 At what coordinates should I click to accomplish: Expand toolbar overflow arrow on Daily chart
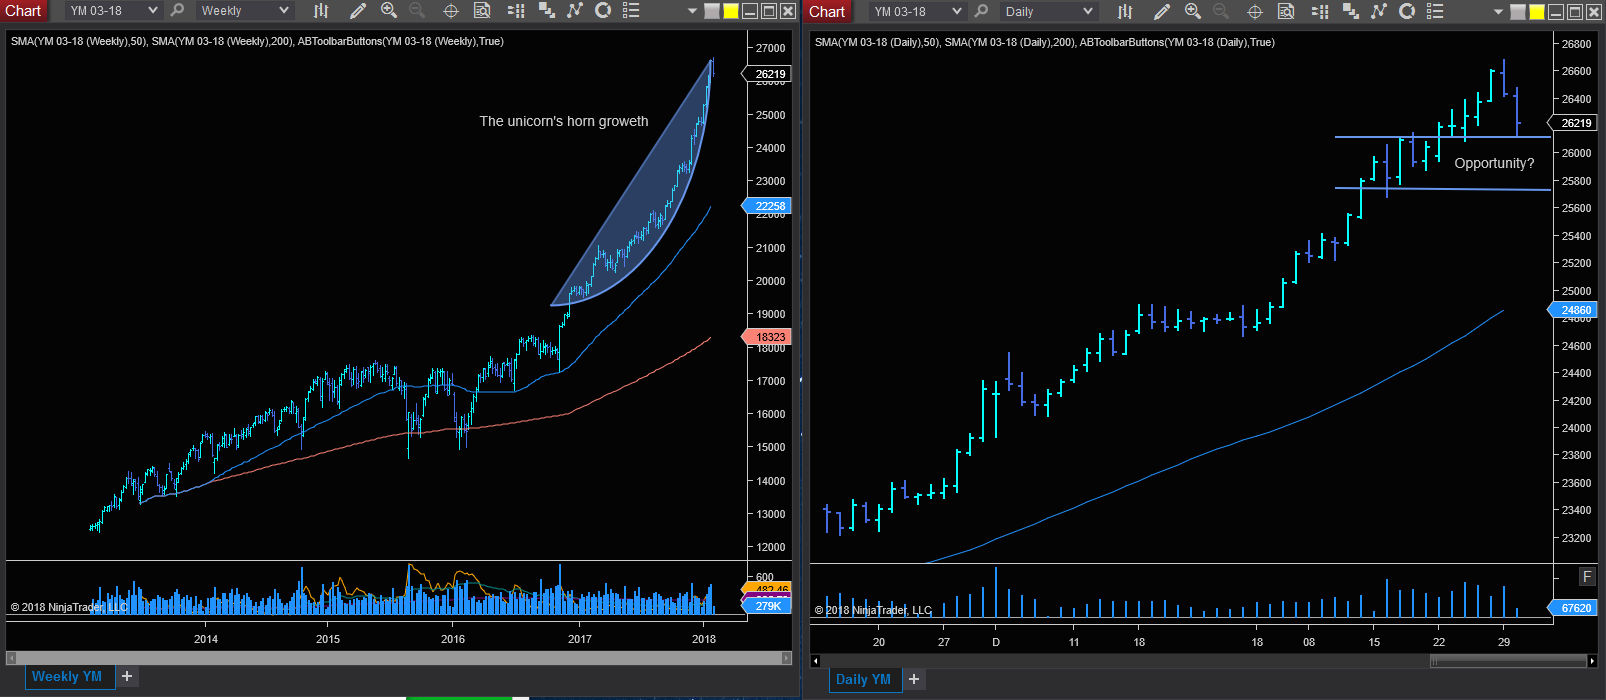pos(1498,12)
